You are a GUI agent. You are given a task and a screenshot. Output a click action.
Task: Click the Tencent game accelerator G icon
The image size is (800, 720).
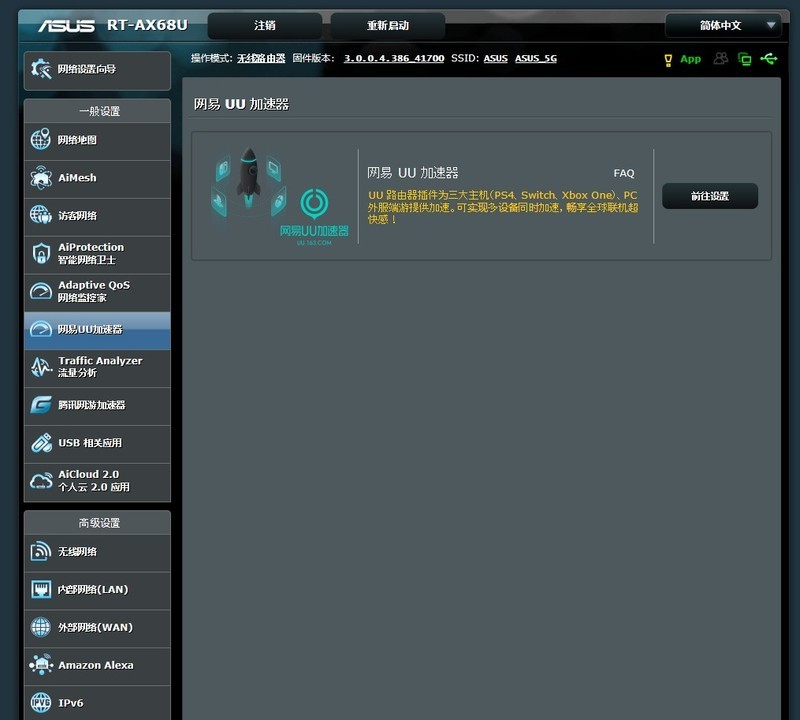pos(41,405)
